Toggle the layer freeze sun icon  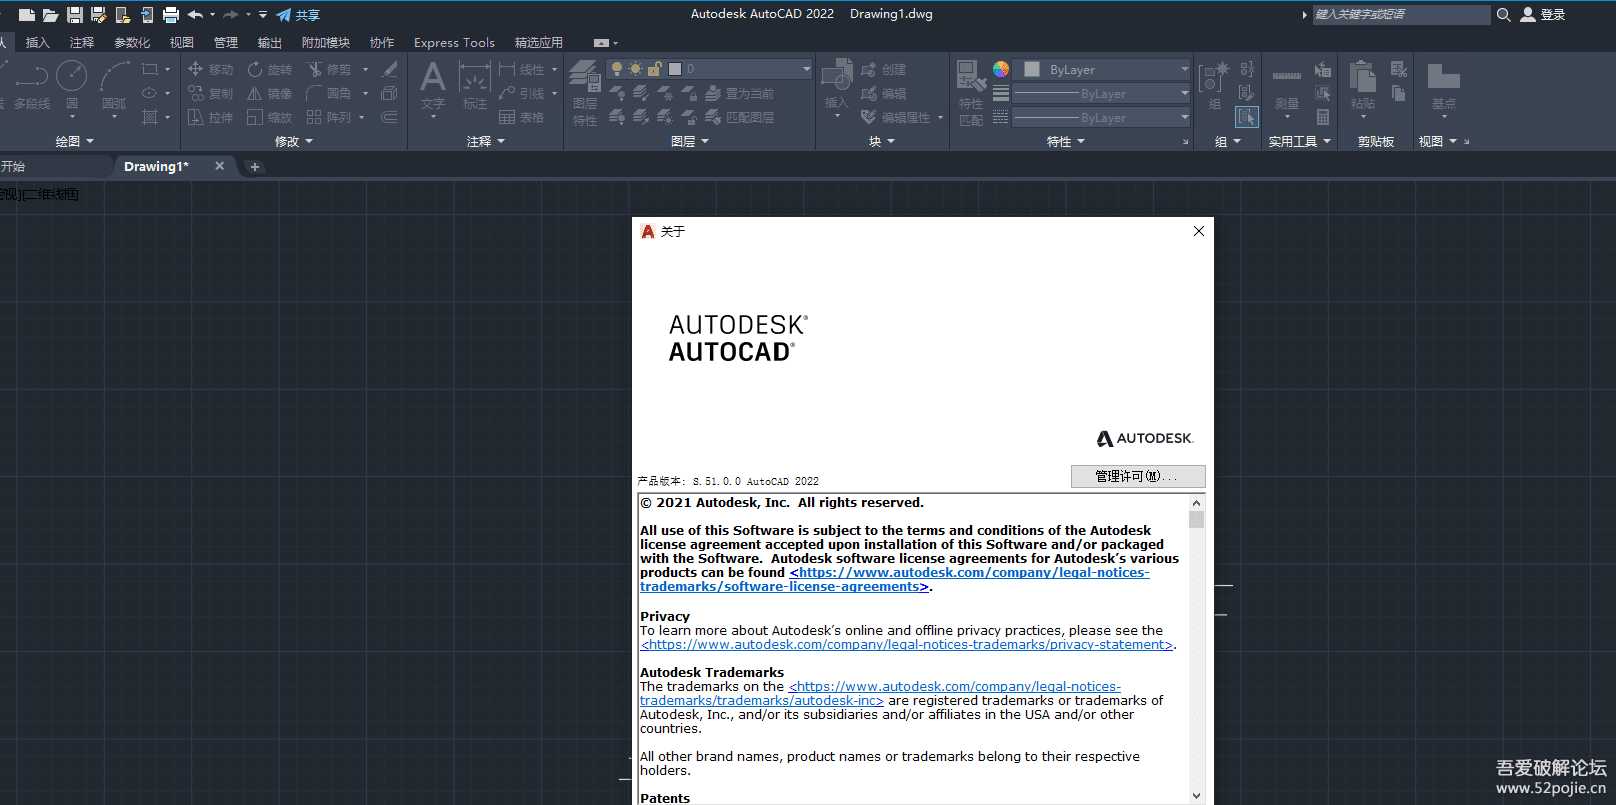point(635,69)
